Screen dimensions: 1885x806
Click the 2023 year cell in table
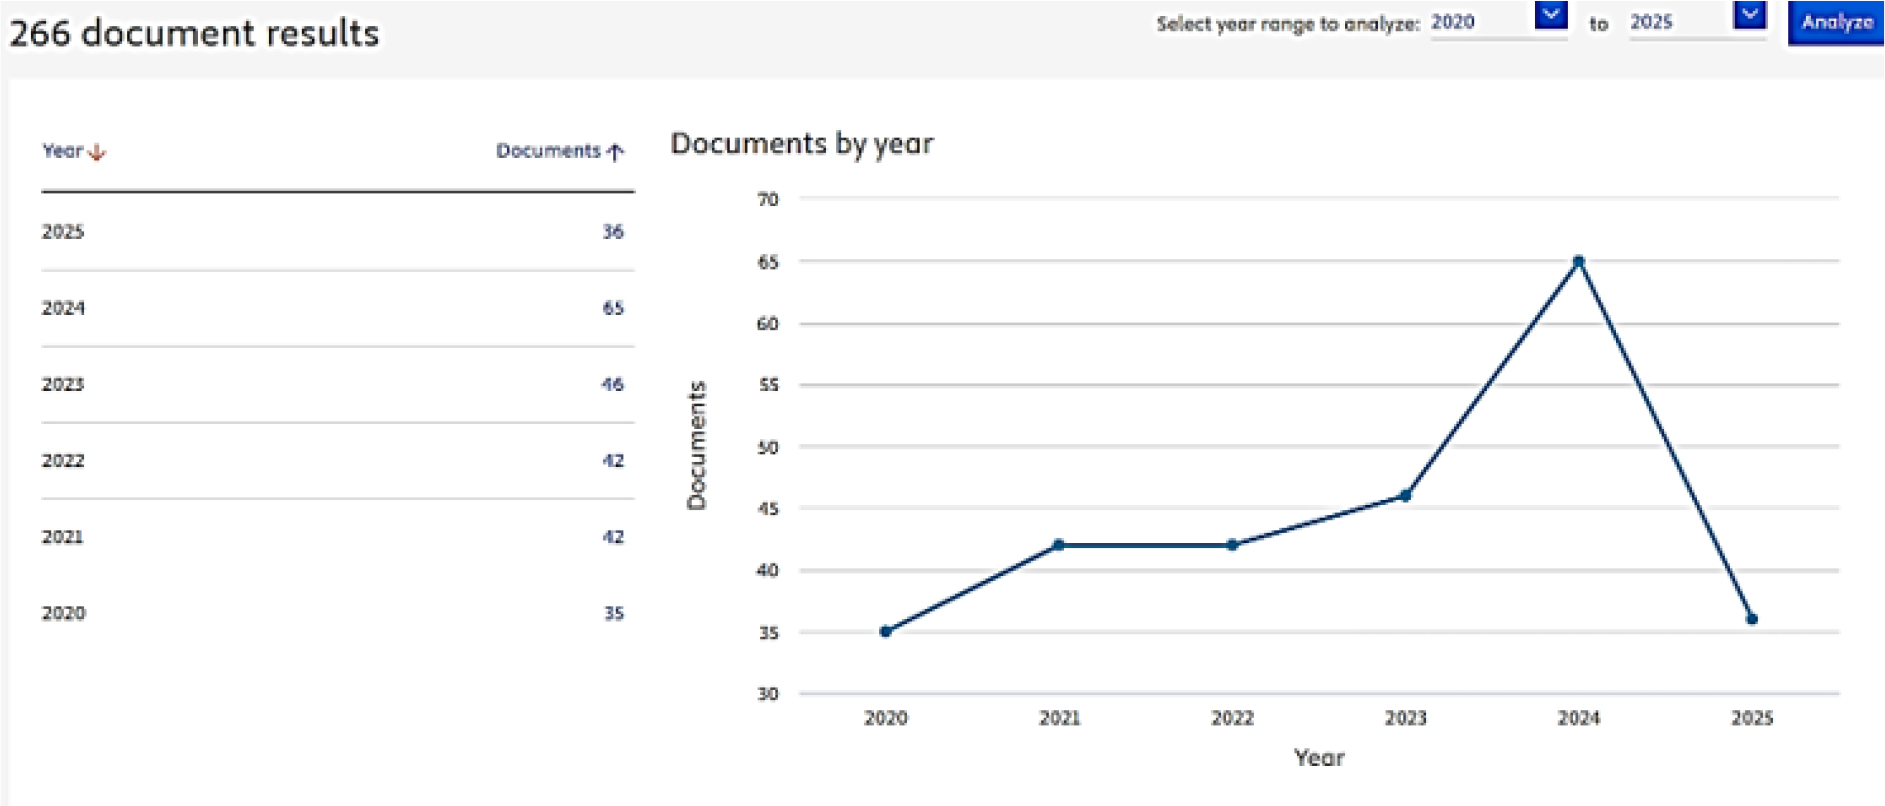[63, 384]
